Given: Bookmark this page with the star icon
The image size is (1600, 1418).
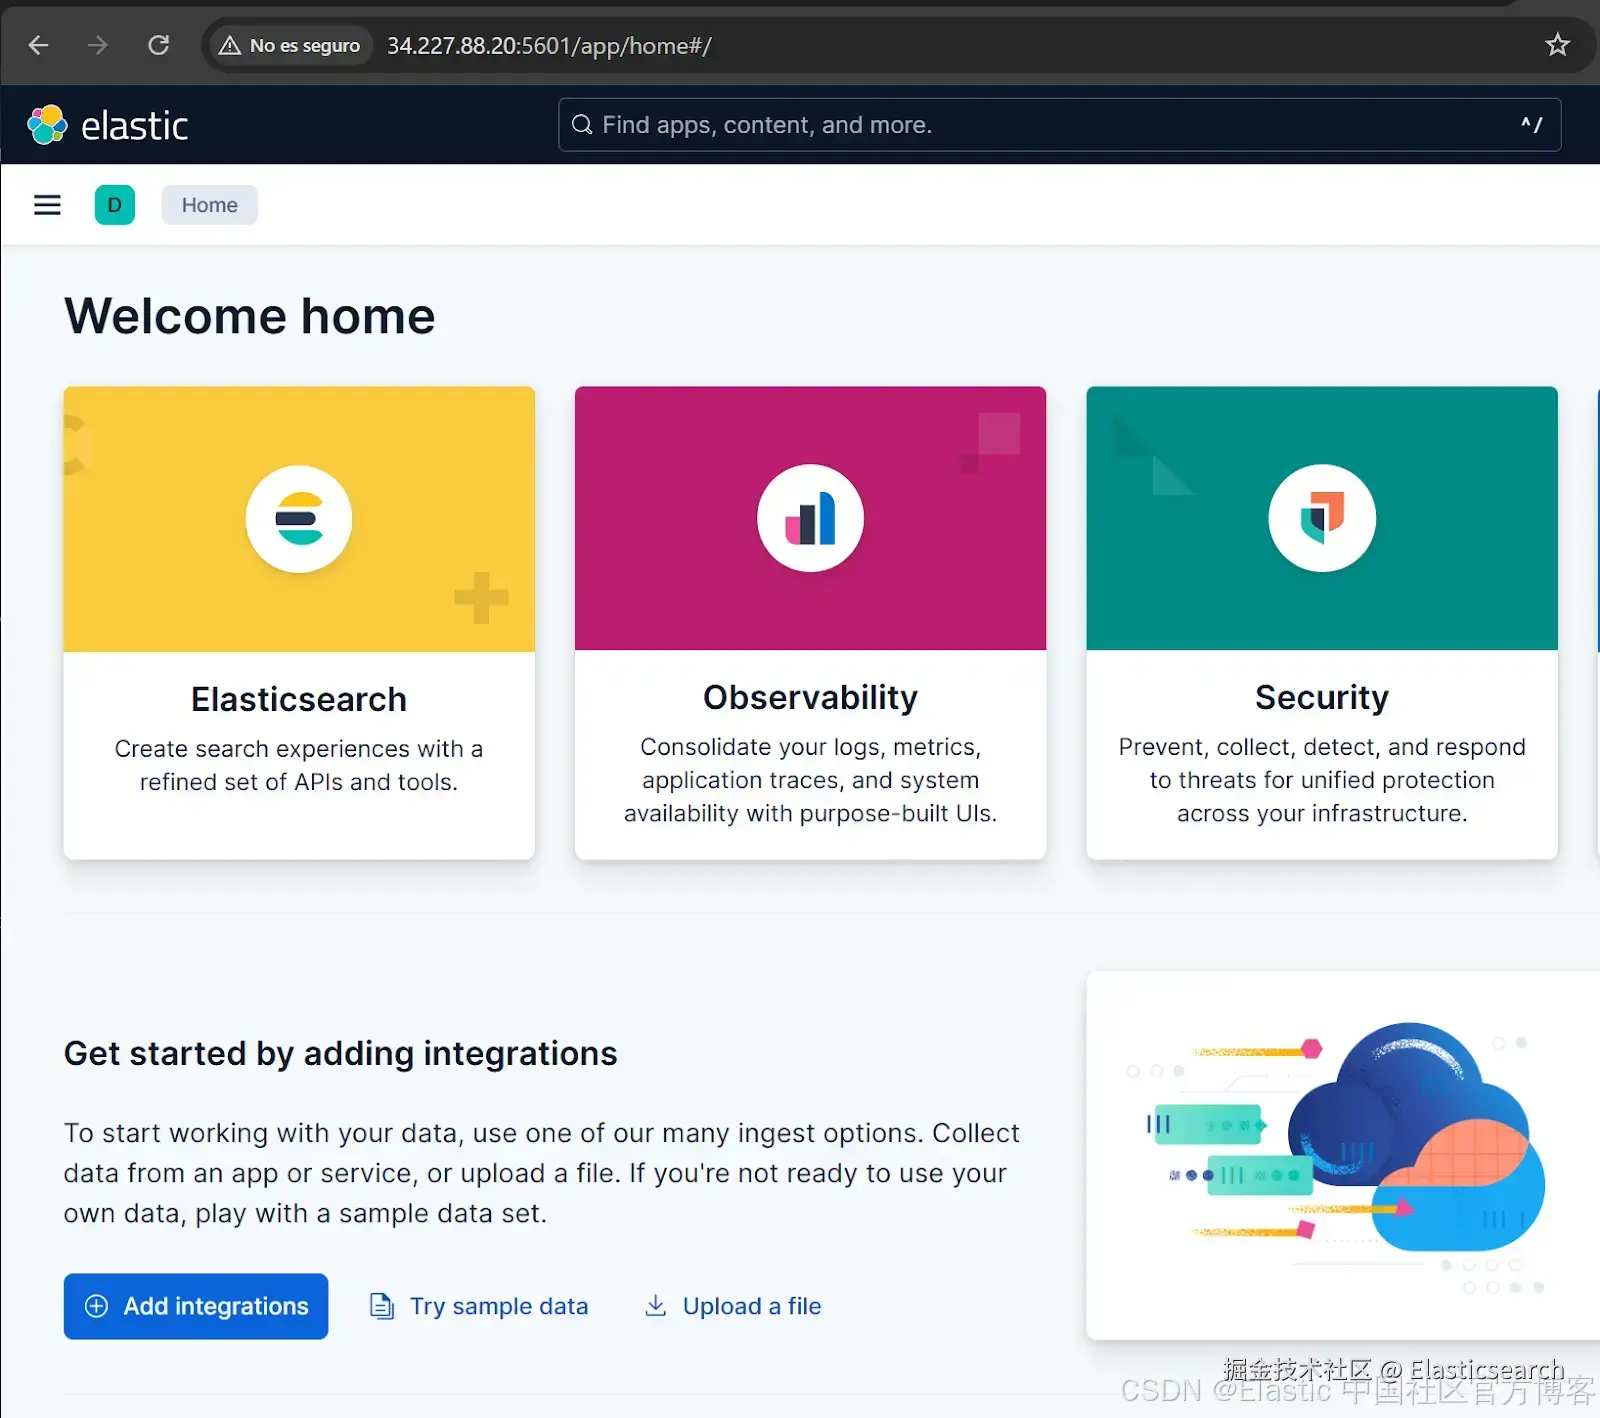Looking at the screenshot, I should tap(1557, 45).
